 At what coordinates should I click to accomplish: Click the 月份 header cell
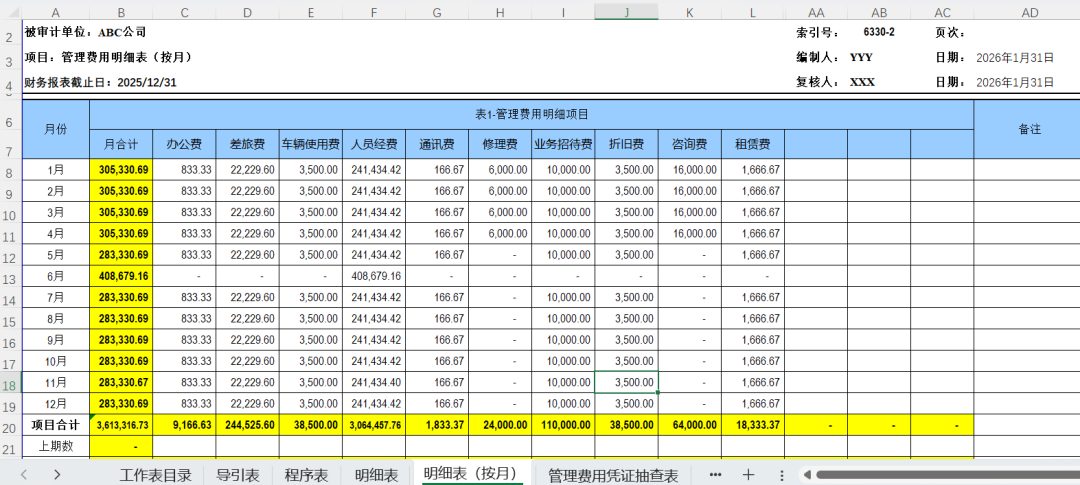click(x=56, y=129)
